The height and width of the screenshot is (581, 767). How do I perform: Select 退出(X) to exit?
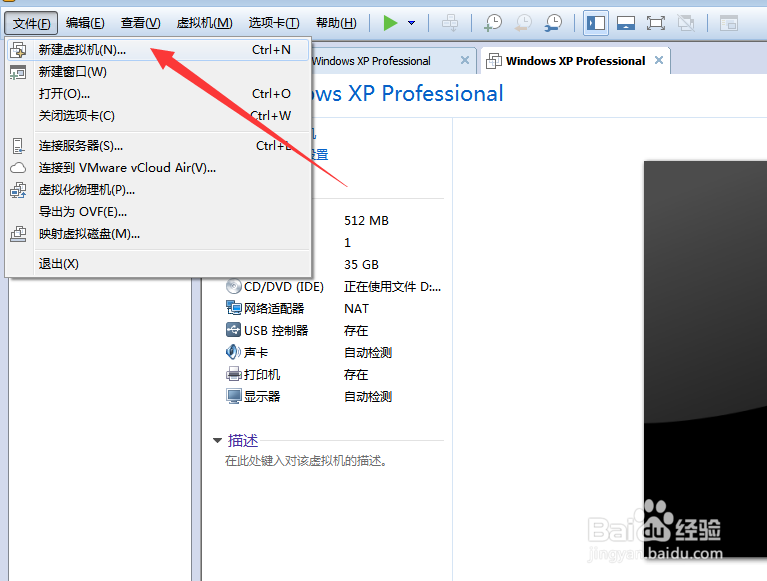click(158, 264)
